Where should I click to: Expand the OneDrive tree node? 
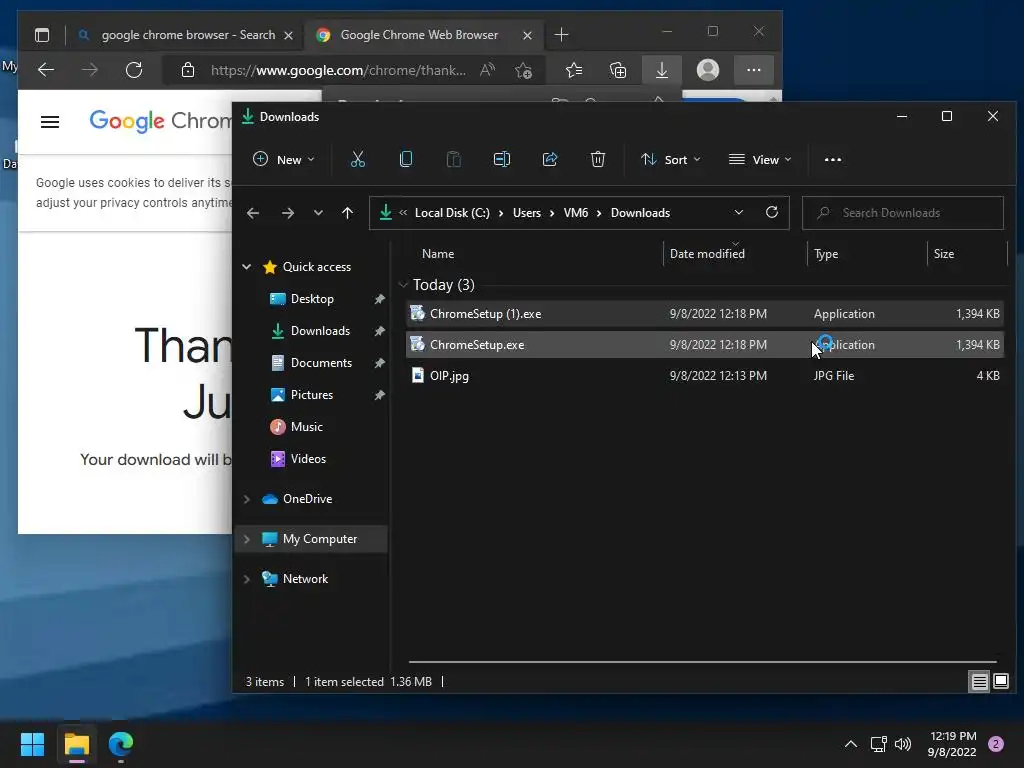(247, 499)
